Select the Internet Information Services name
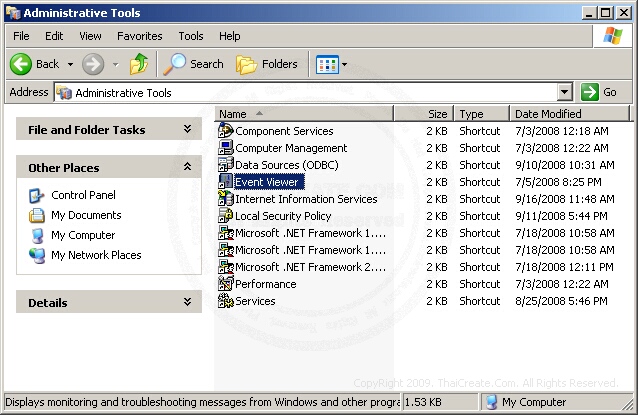Image resolution: width=638 pixels, height=415 pixels. tap(306, 199)
